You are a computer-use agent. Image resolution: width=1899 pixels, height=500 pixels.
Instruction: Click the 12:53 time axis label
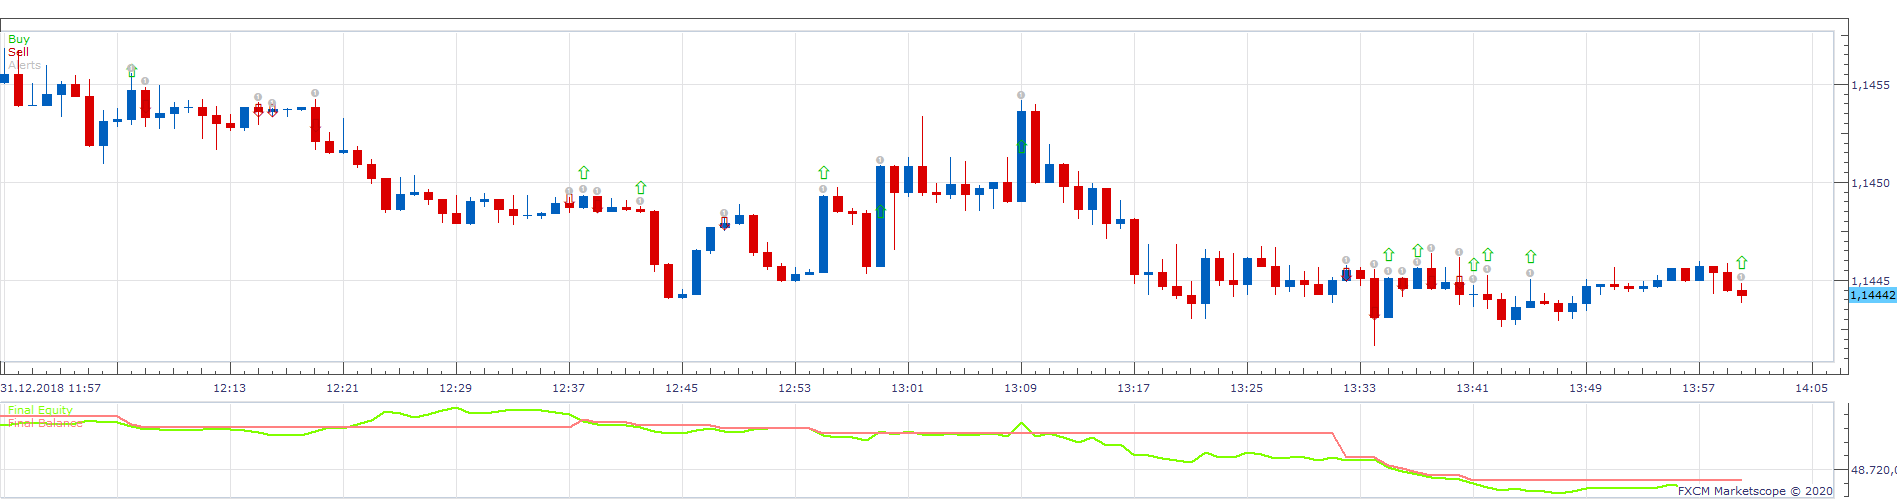(x=795, y=388)
